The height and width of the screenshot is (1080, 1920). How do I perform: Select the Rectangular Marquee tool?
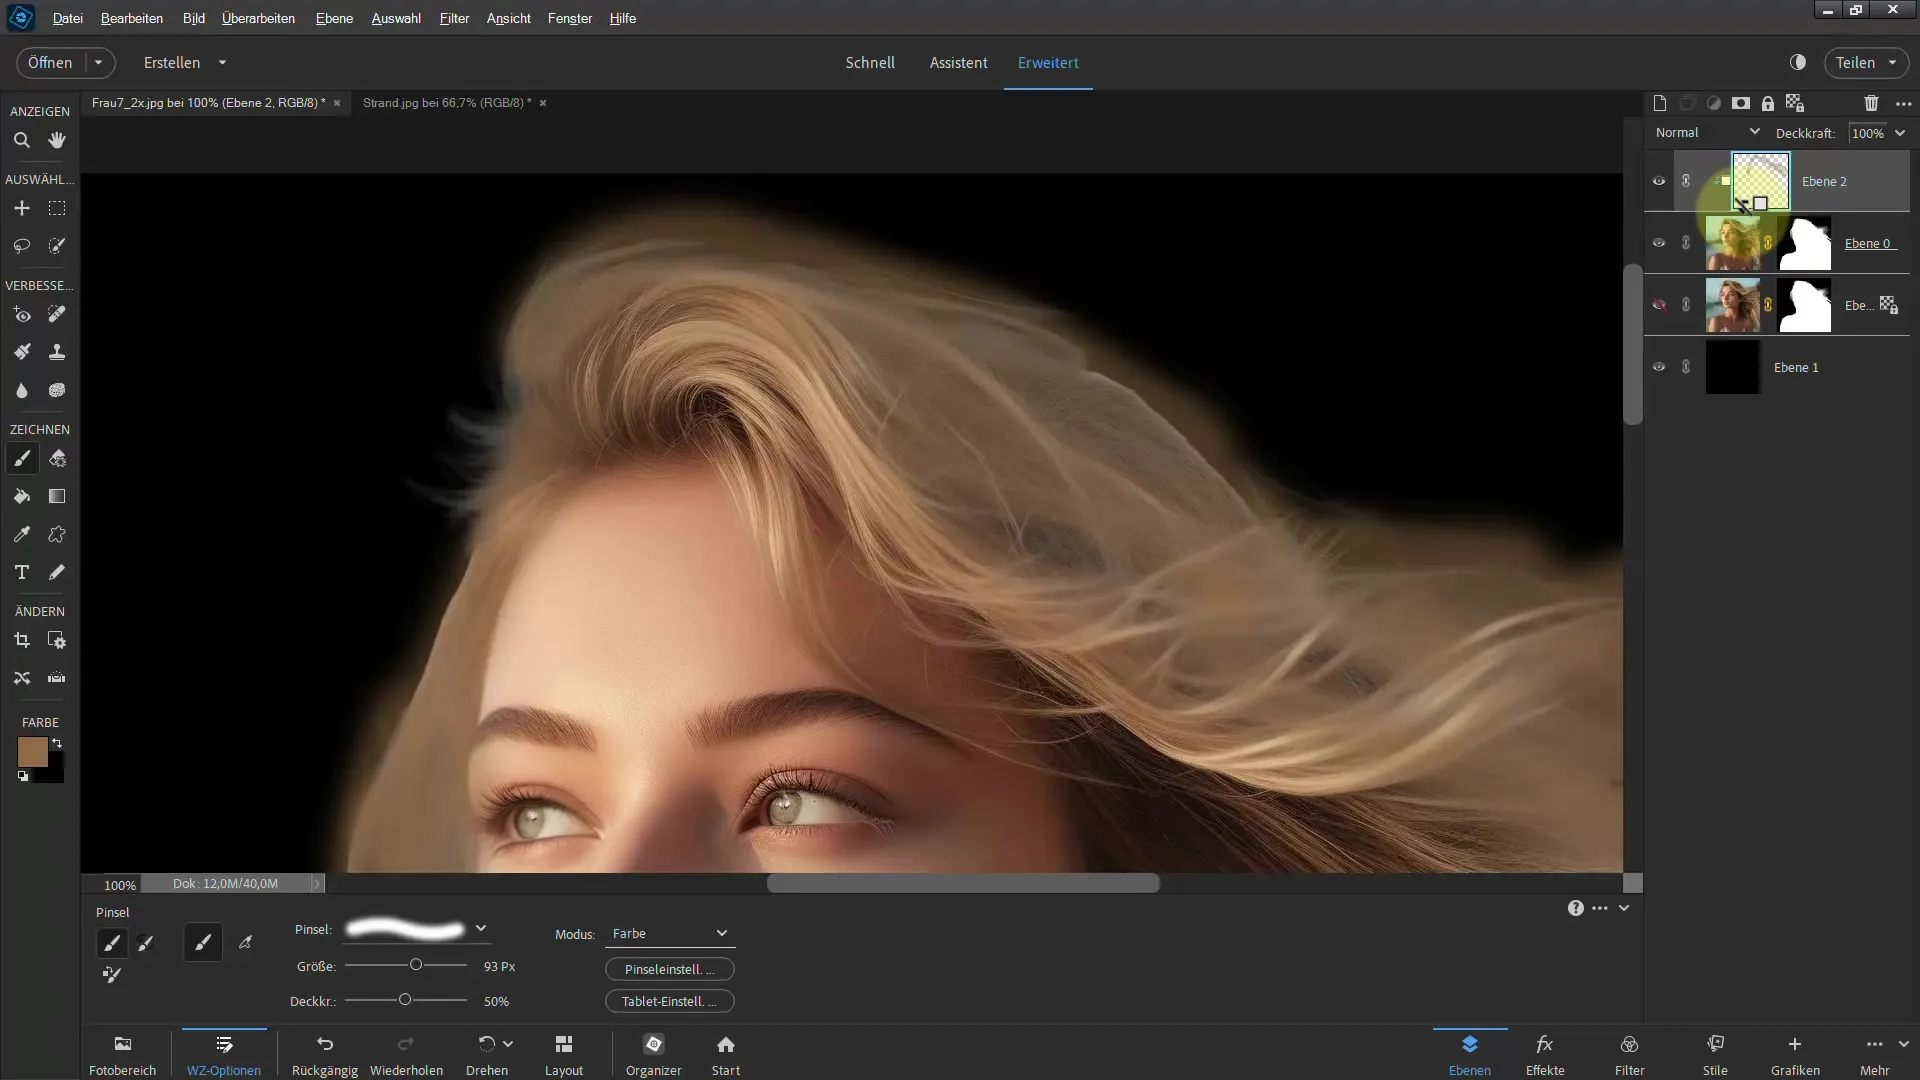[x=57, y=208]
